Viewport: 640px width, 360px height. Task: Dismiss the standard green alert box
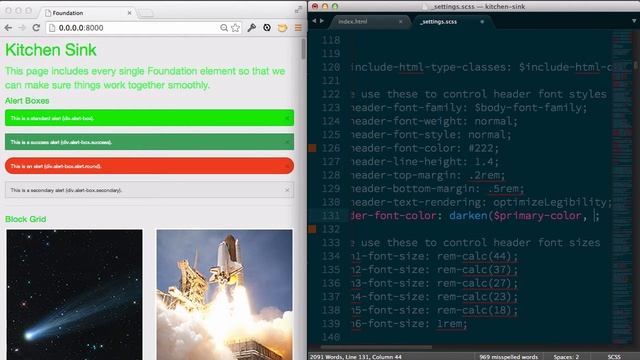pos(287,118)
